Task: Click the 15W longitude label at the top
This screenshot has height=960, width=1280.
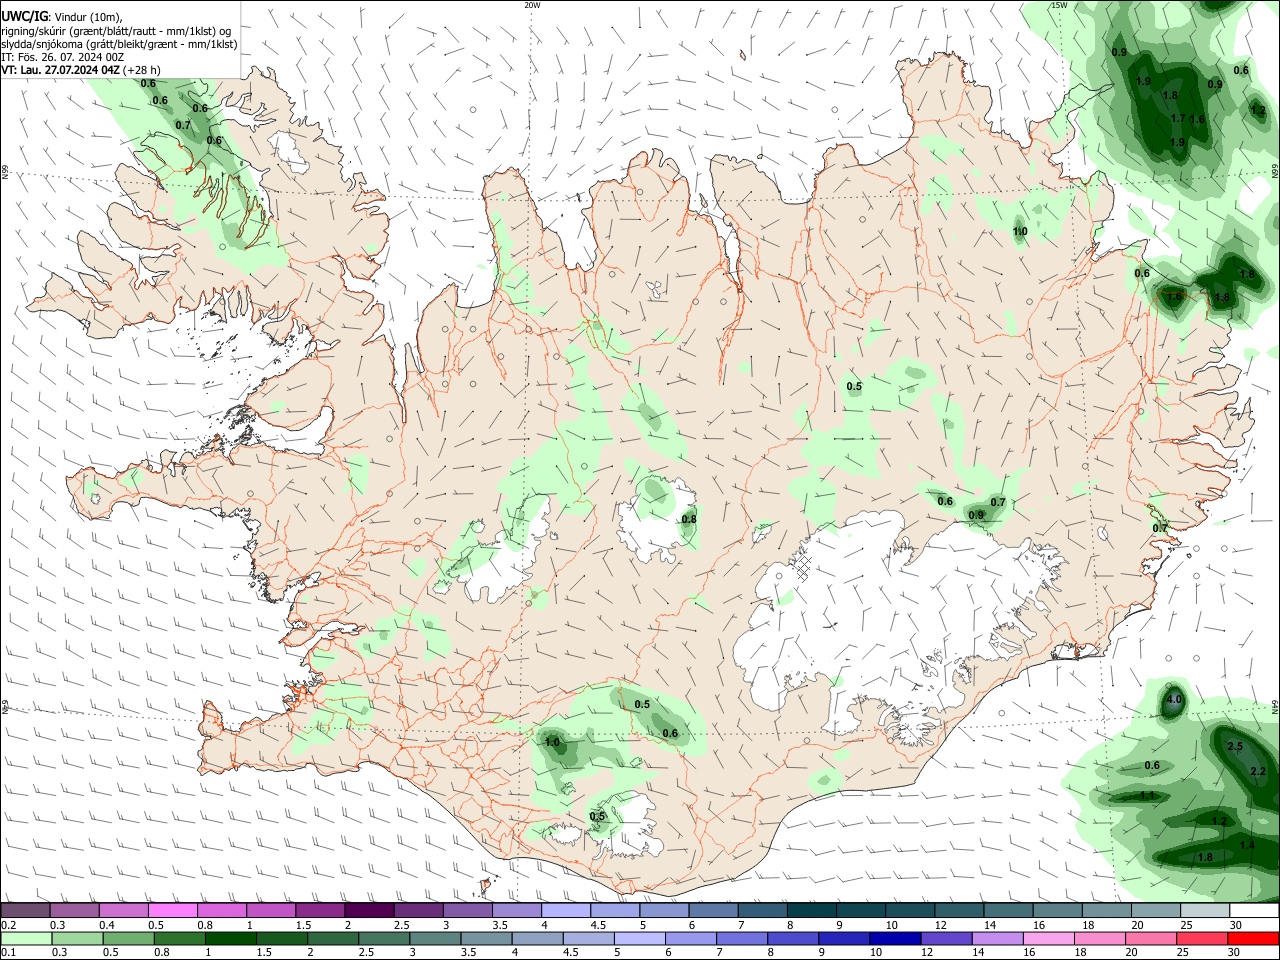Action: point(1059,5)
